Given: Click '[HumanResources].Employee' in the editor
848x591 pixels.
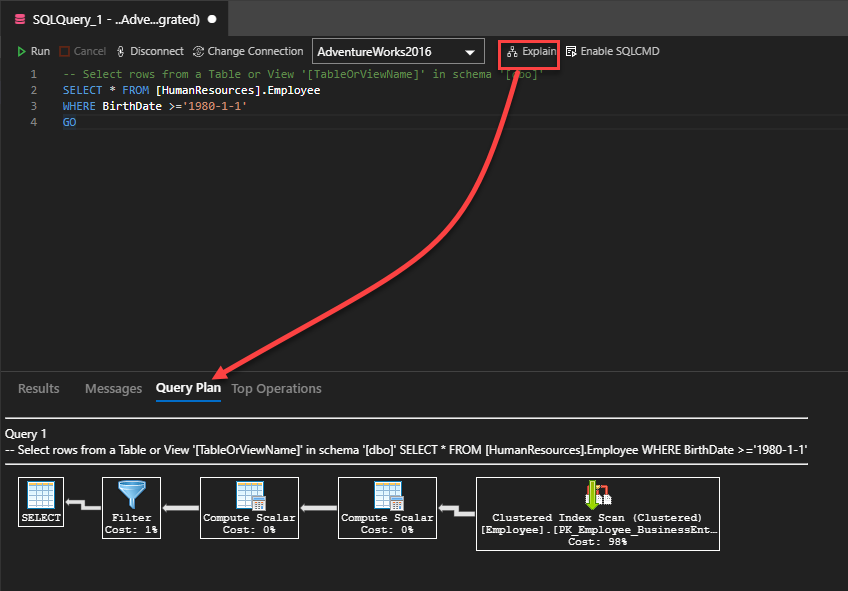Looking at the screenshot, I should coord(238,90).
